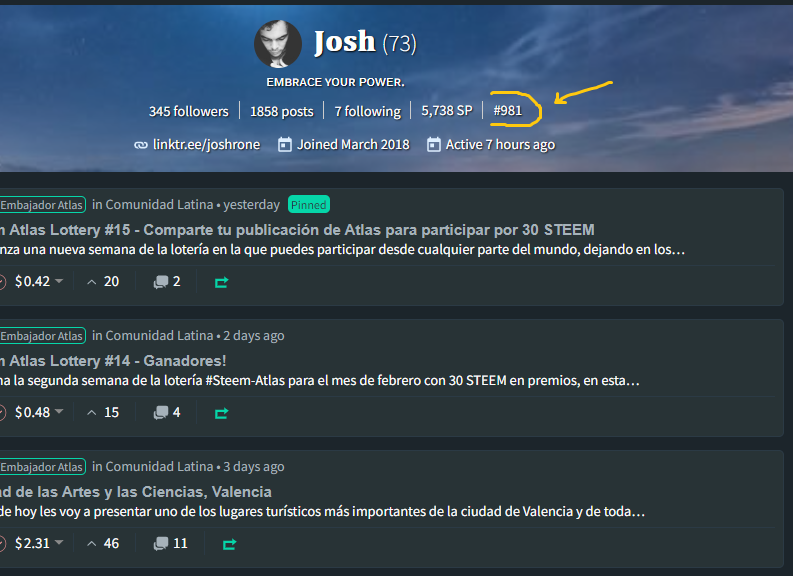Upvote the post with 46 votes
793x576 pixels.
pyautogui.click(x=92, y=544)
